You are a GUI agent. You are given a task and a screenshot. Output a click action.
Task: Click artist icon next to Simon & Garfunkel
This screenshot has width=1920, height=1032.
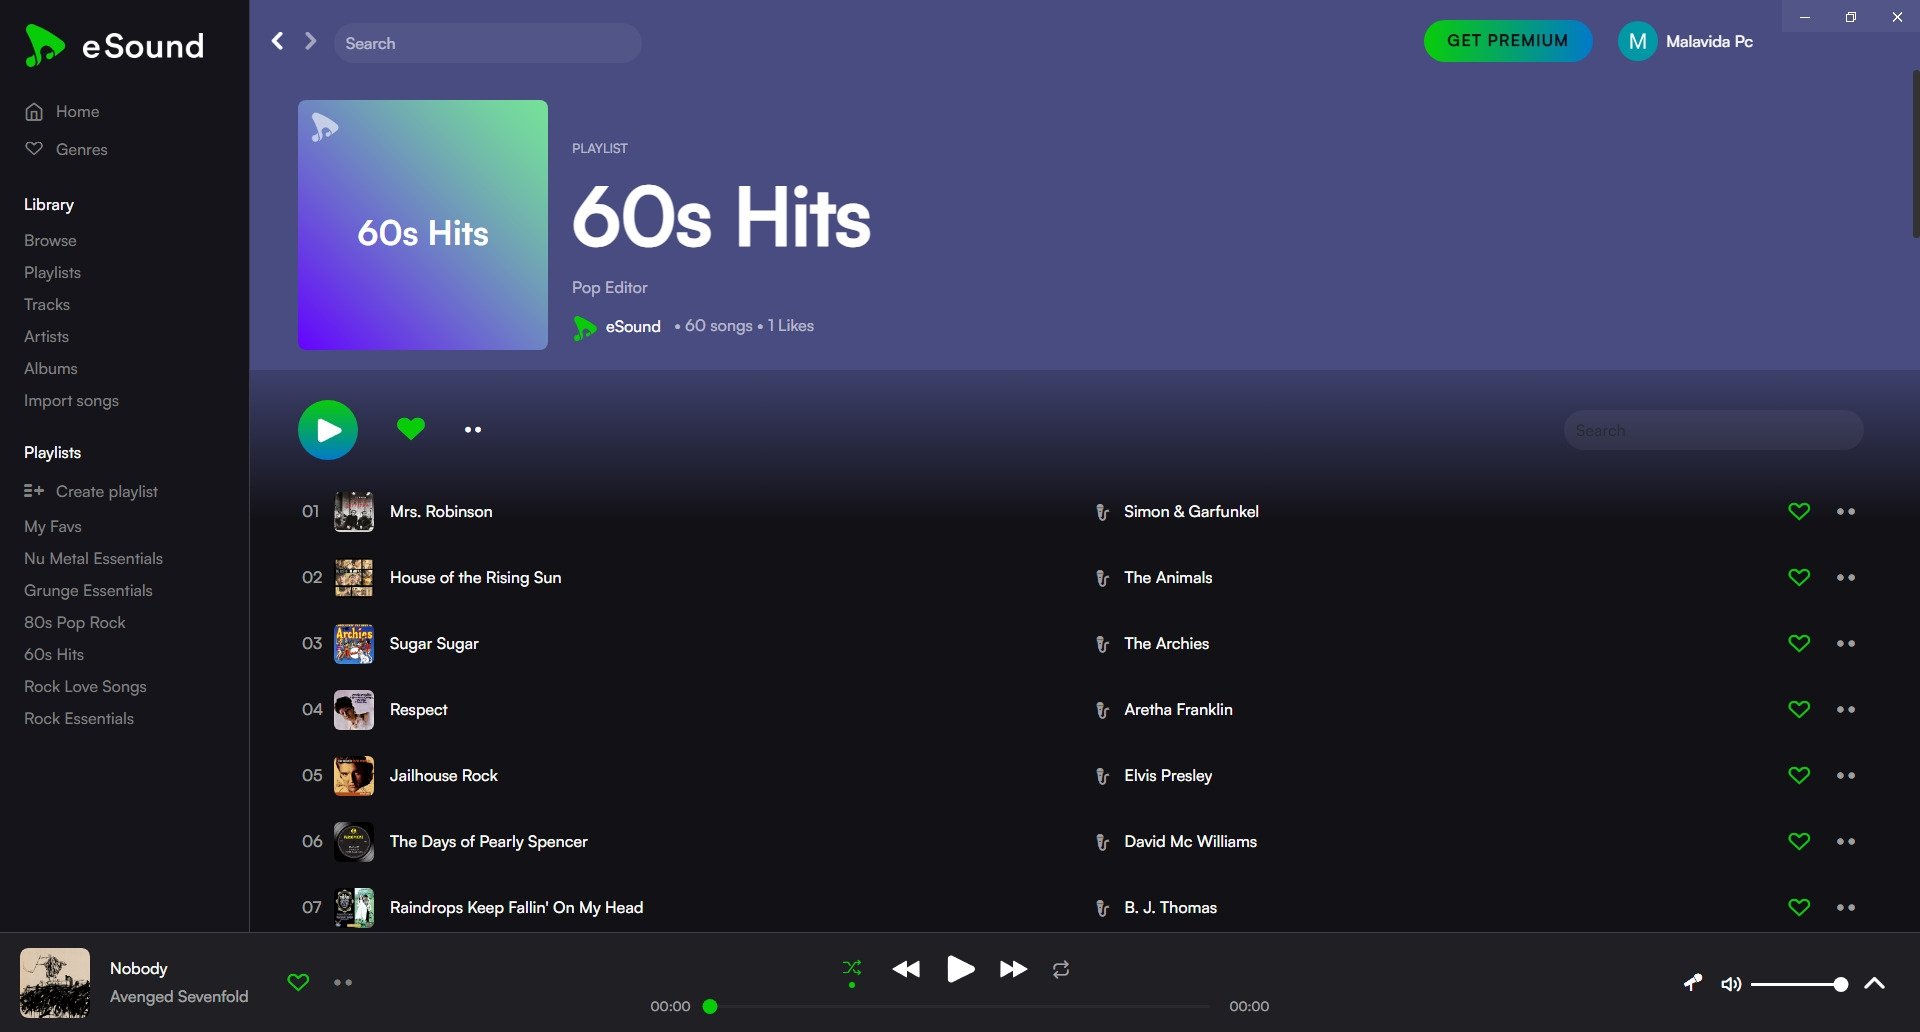point(1102,512)
